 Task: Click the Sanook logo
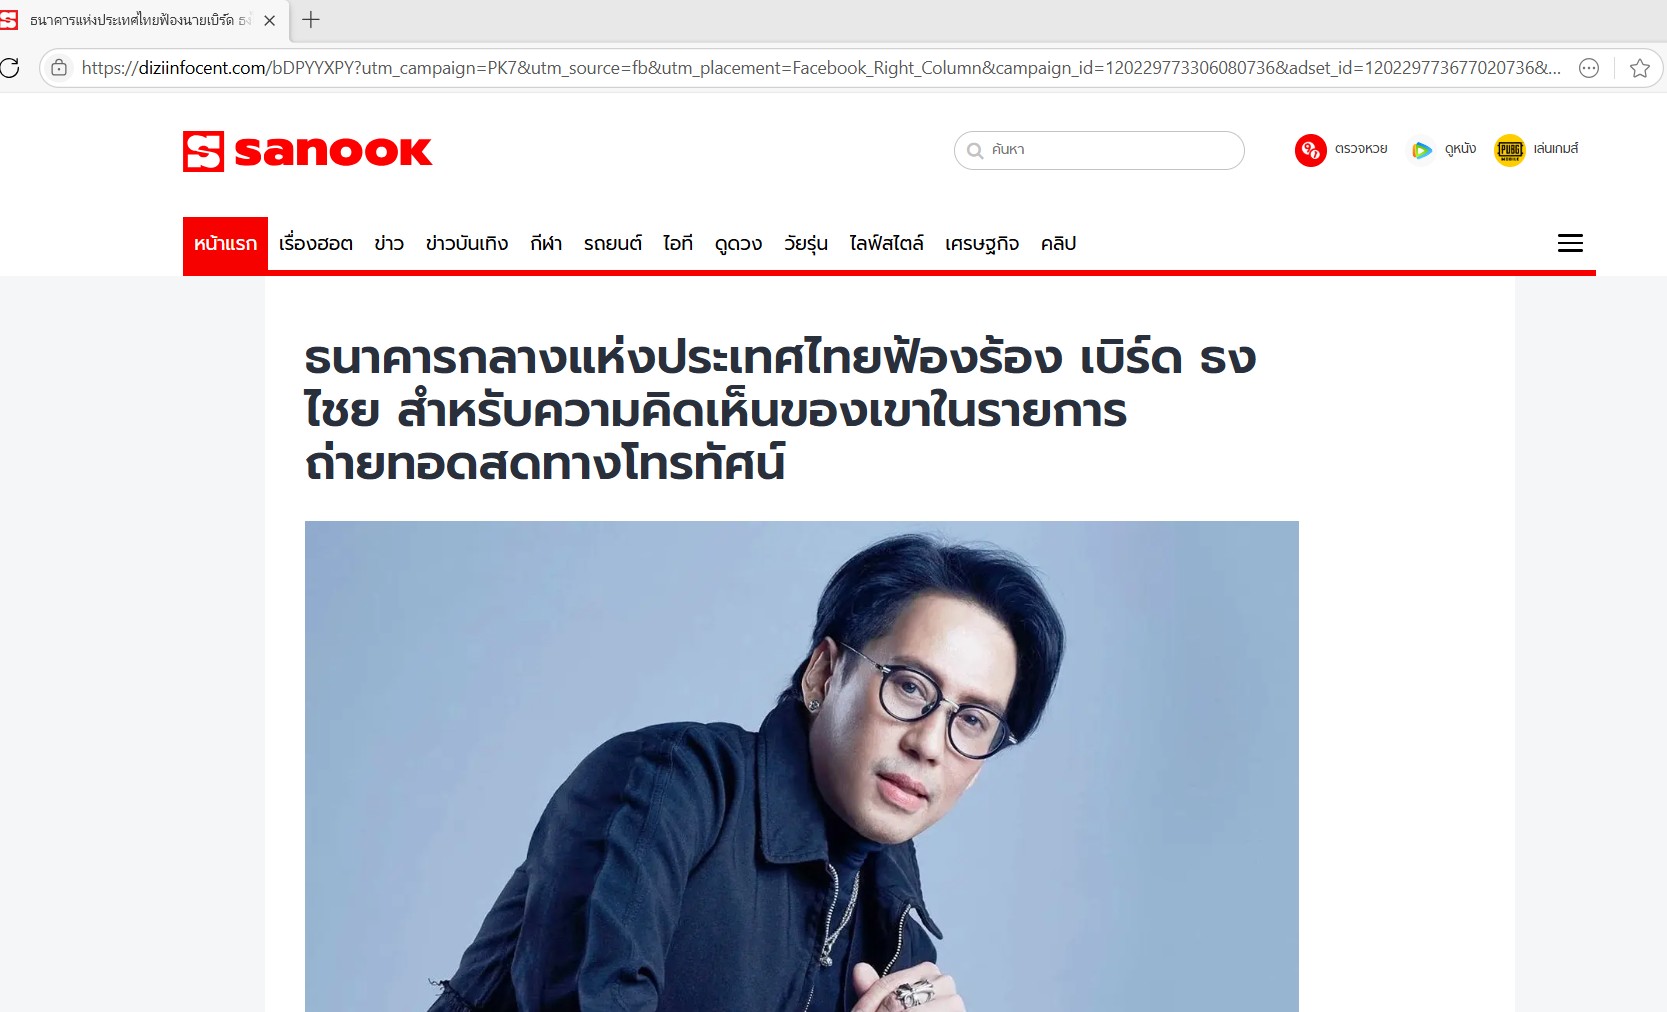[307, 151]
